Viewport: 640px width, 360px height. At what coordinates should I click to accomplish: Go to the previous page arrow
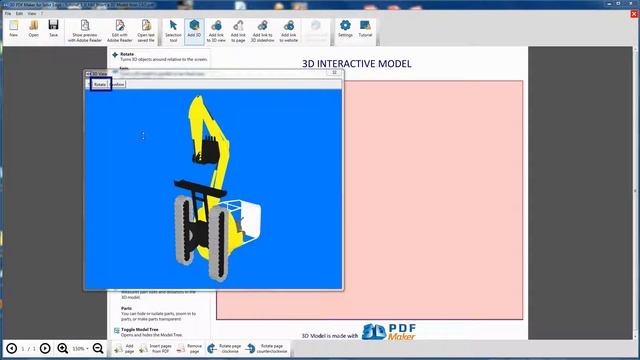point(11,348)
